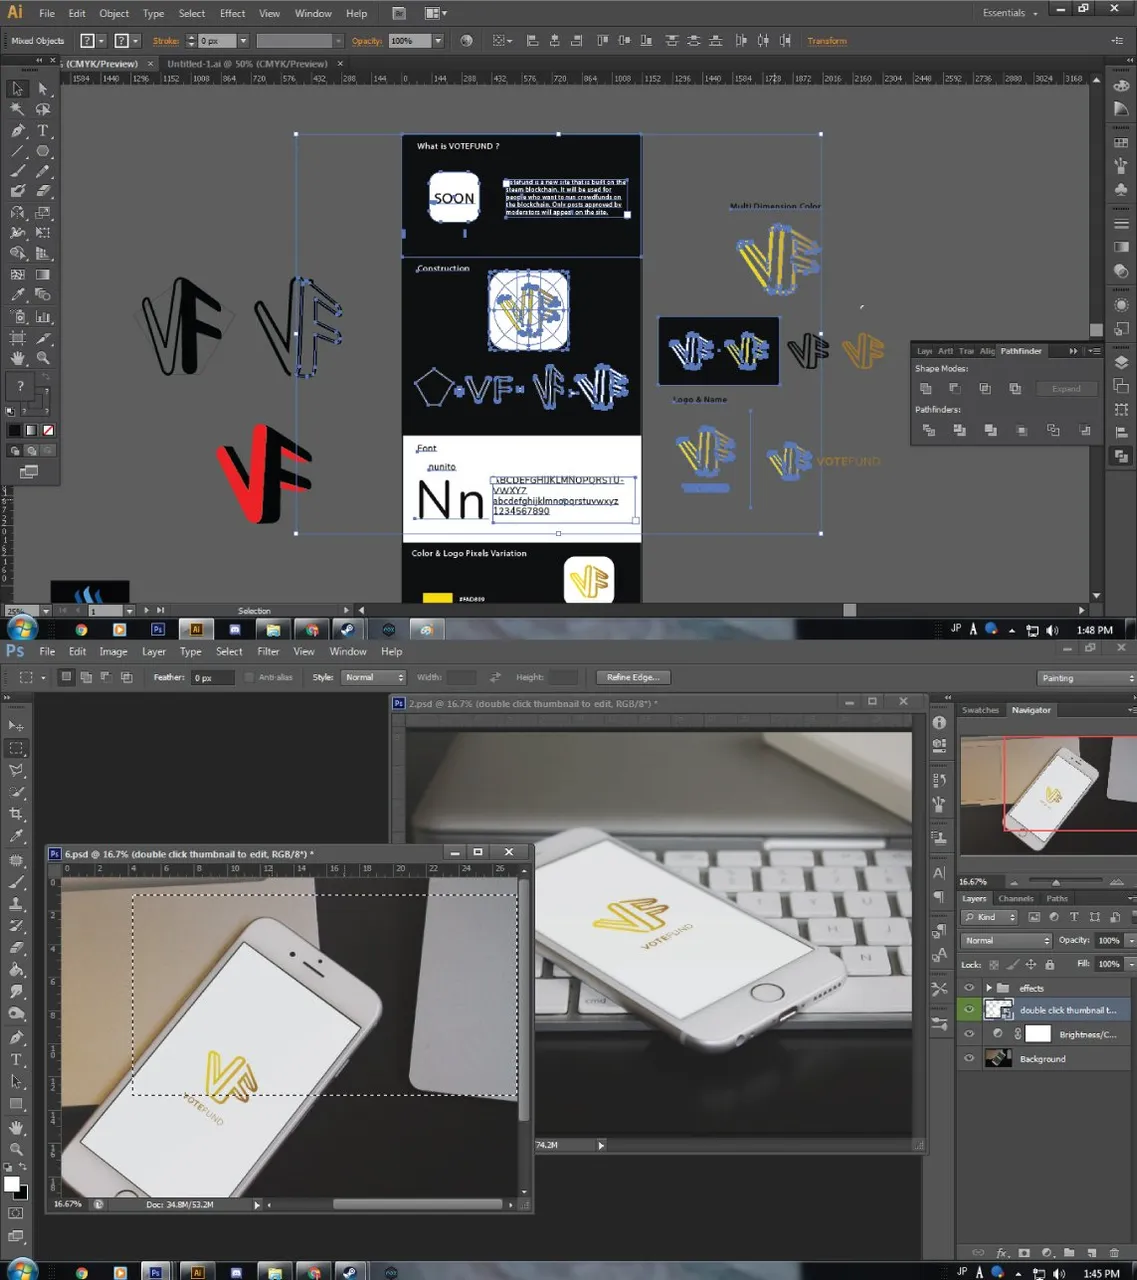Tick the Anti-alias checkbox

249,677
